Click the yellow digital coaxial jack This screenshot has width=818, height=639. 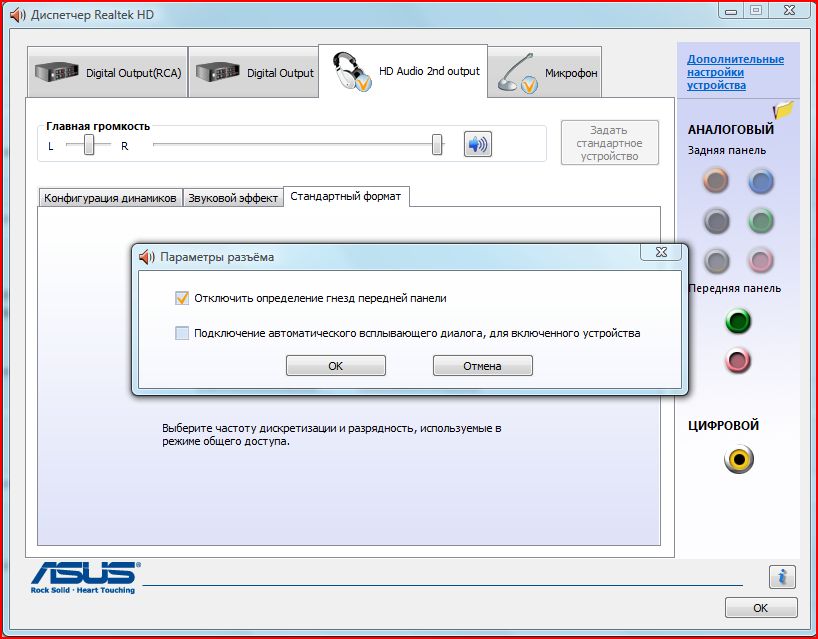pos(739,459)
